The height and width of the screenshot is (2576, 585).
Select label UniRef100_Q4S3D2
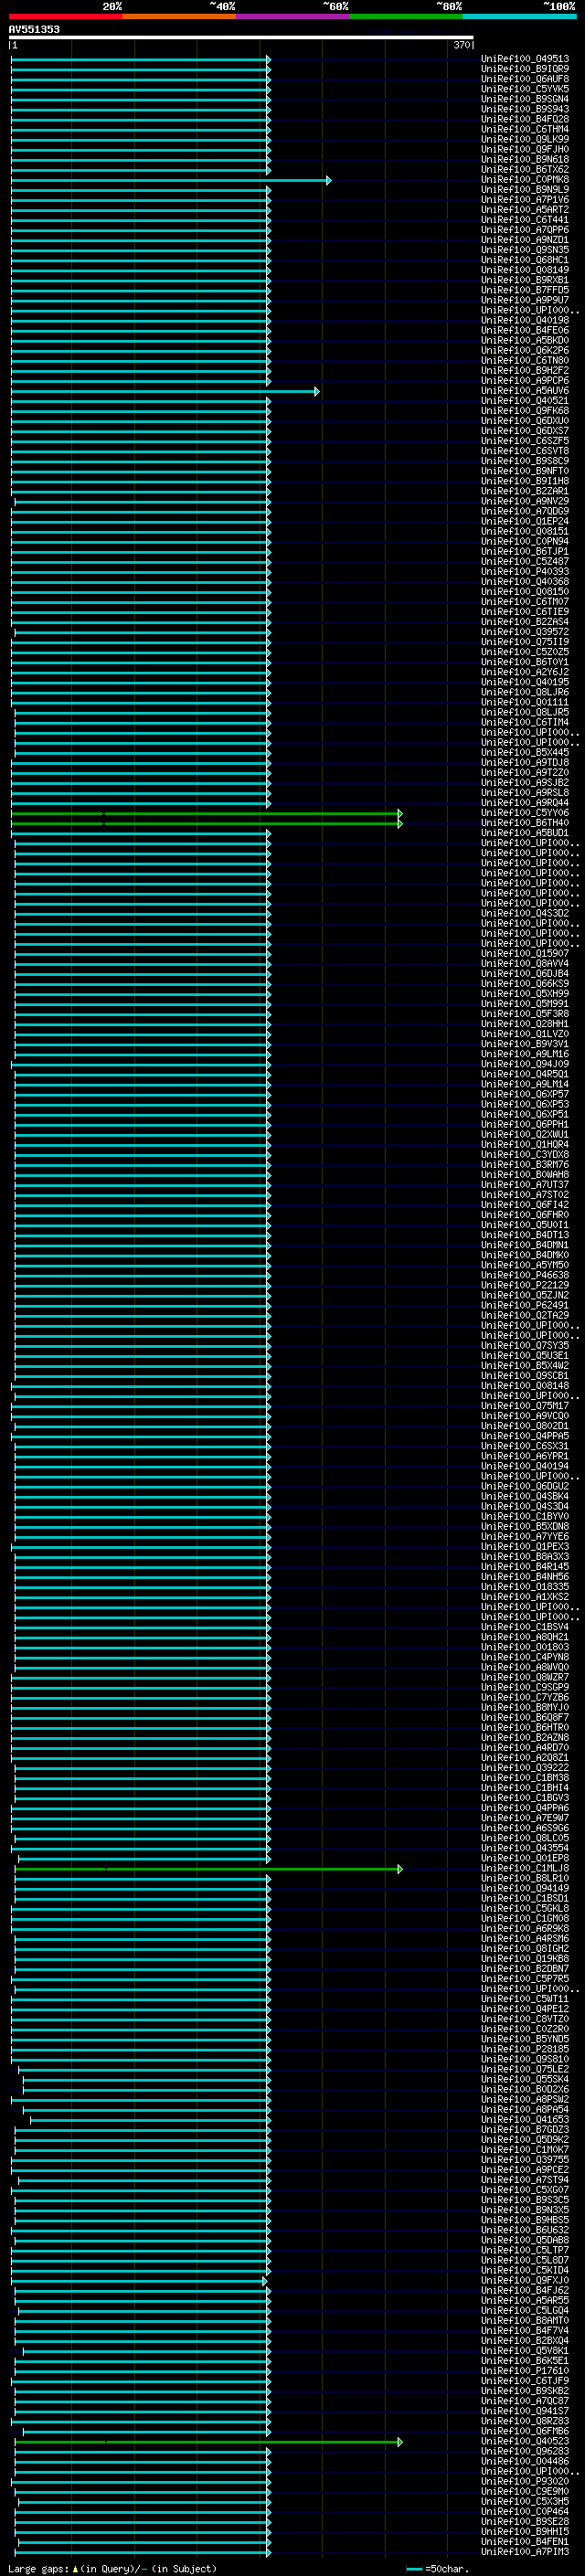tap(525, 913)
